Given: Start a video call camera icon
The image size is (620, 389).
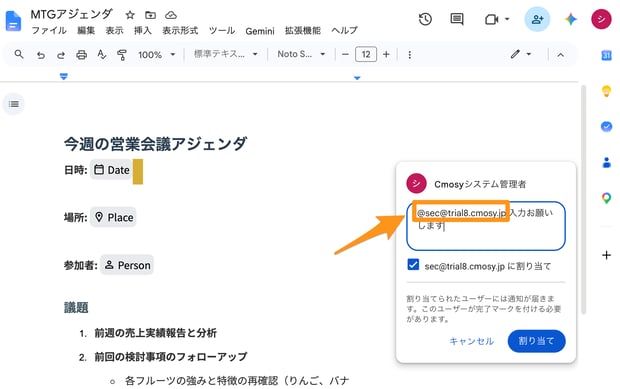Looking at the screenshot, I should click(x=491, y=19).
